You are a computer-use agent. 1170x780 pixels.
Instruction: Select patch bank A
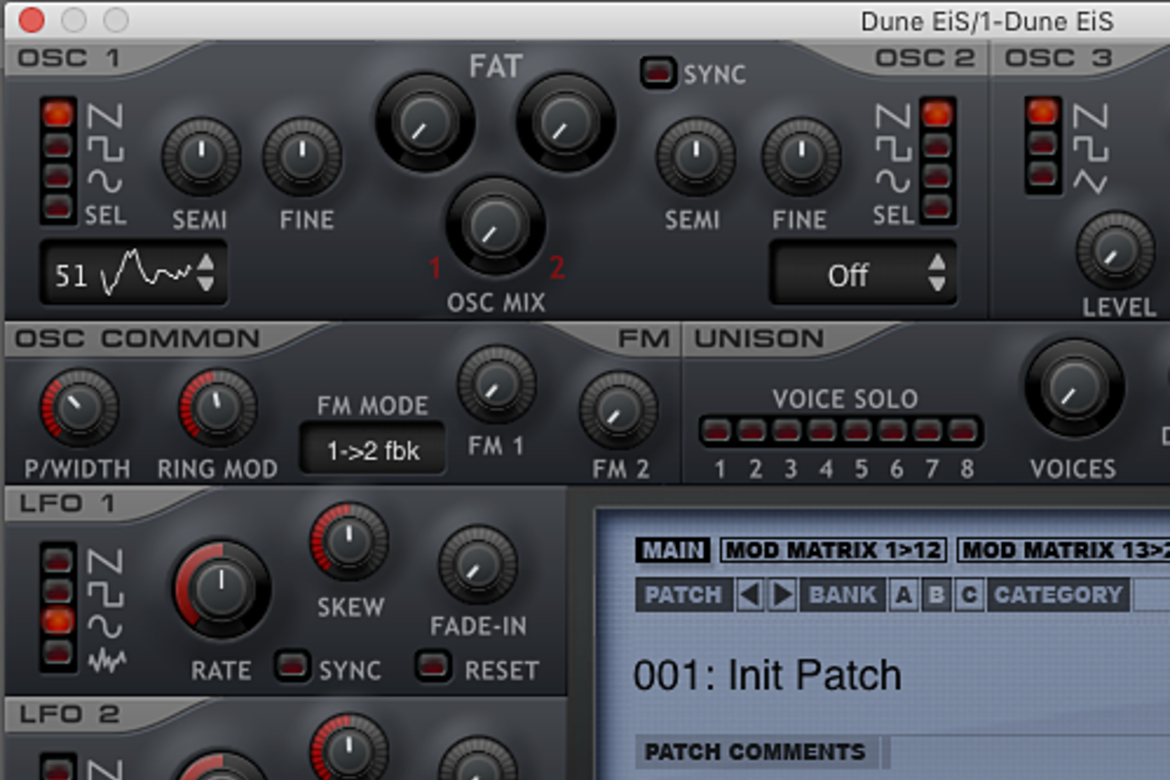(904, 595)
